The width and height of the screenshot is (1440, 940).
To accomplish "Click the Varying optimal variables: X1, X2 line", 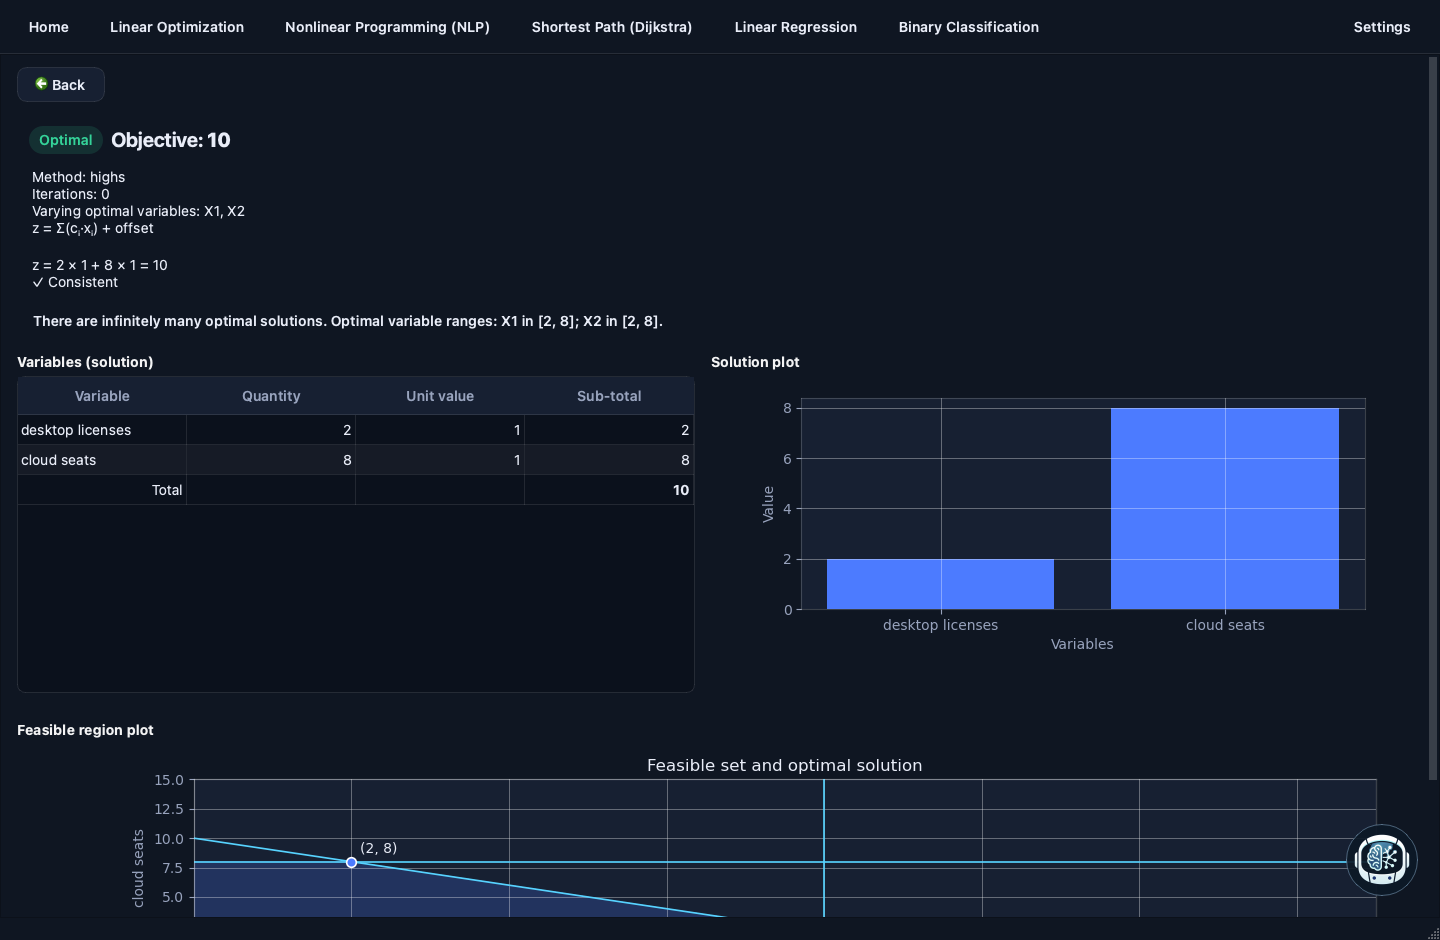I will [x=138, y=211].
